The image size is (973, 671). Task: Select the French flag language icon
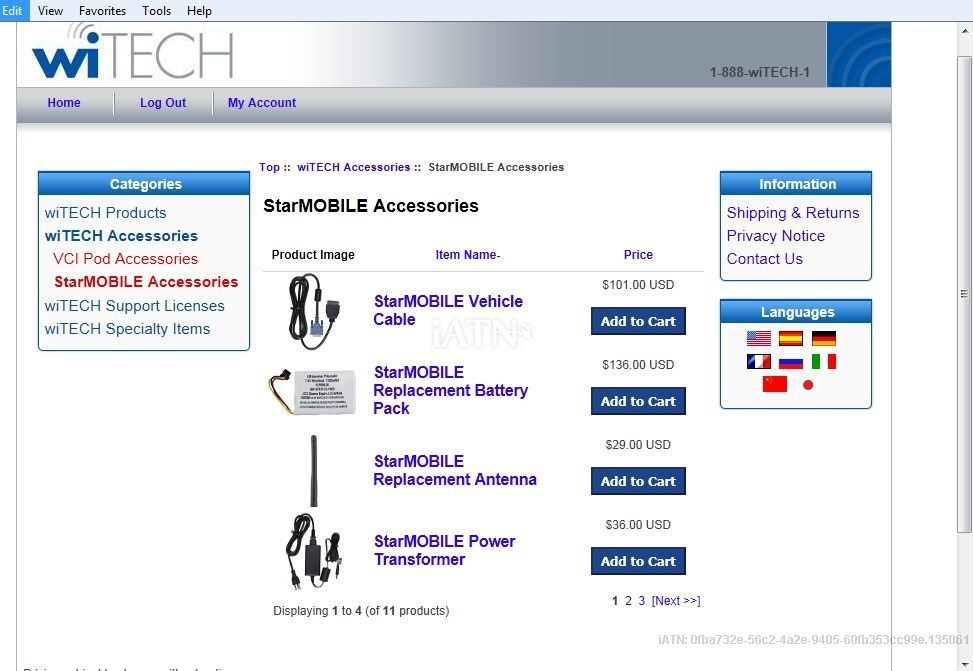[x=758, y=361]
